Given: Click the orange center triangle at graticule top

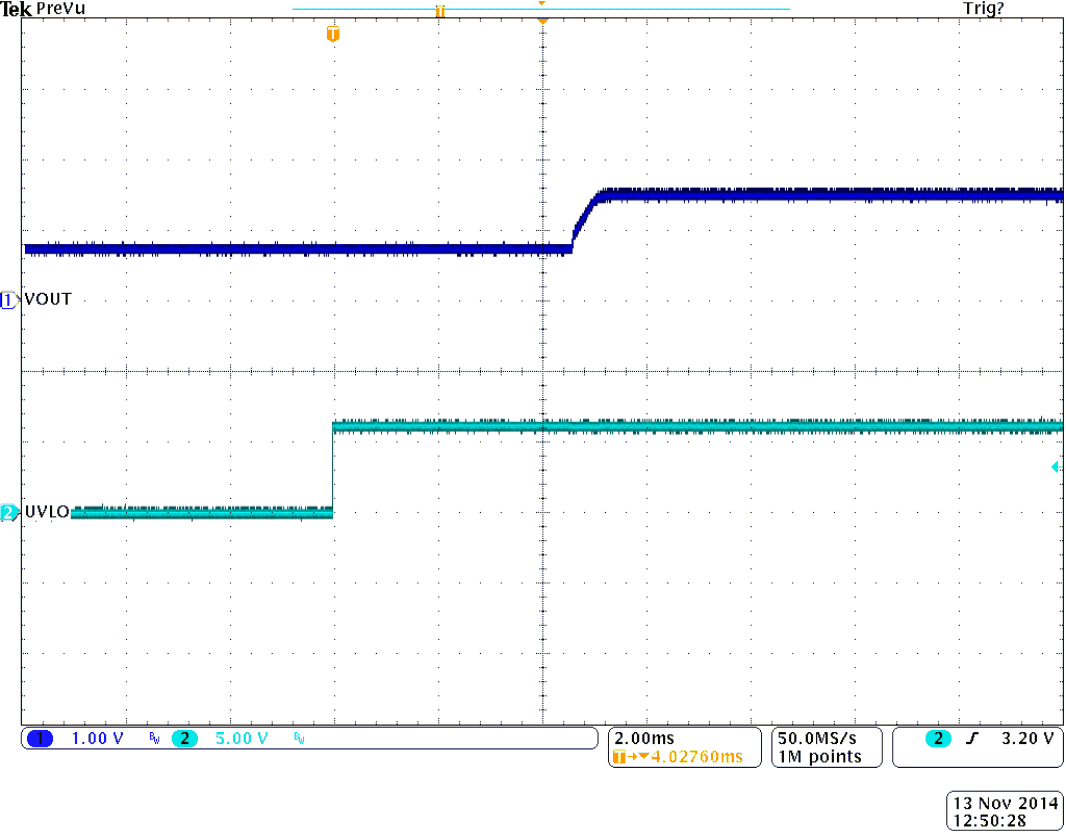Looking at the screenshot, I should [x=542, y=20].
